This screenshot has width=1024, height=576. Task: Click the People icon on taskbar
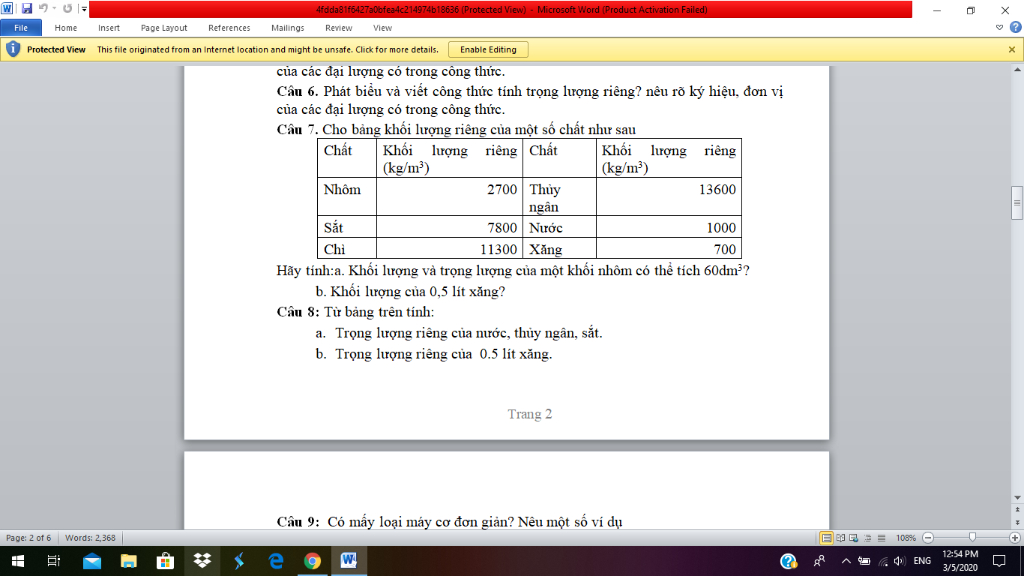819,561
